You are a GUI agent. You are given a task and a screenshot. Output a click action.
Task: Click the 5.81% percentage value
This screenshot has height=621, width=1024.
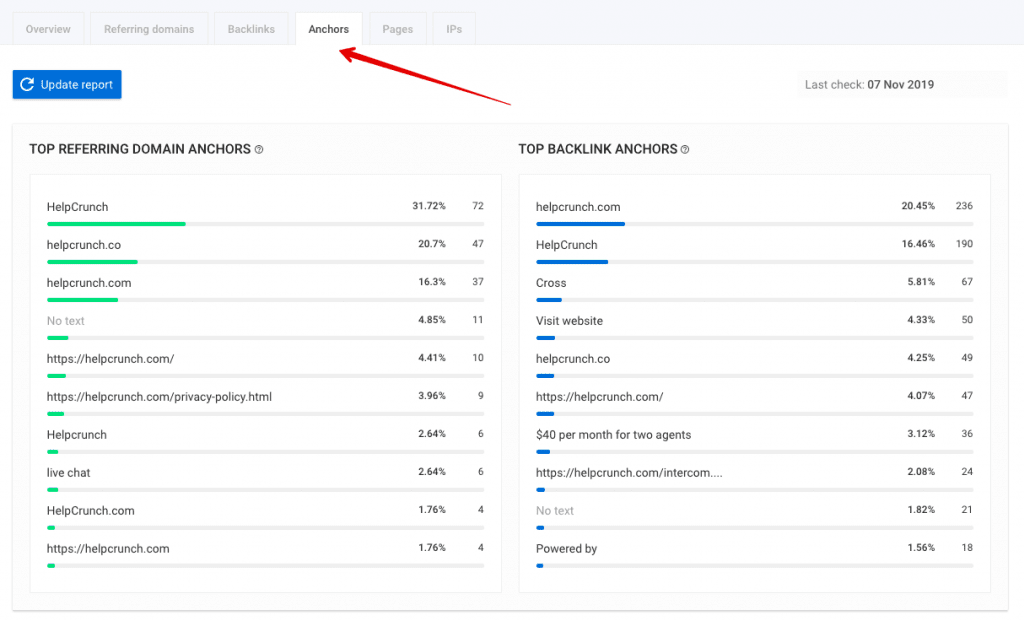pyautogui.click(x=921, y=281)
